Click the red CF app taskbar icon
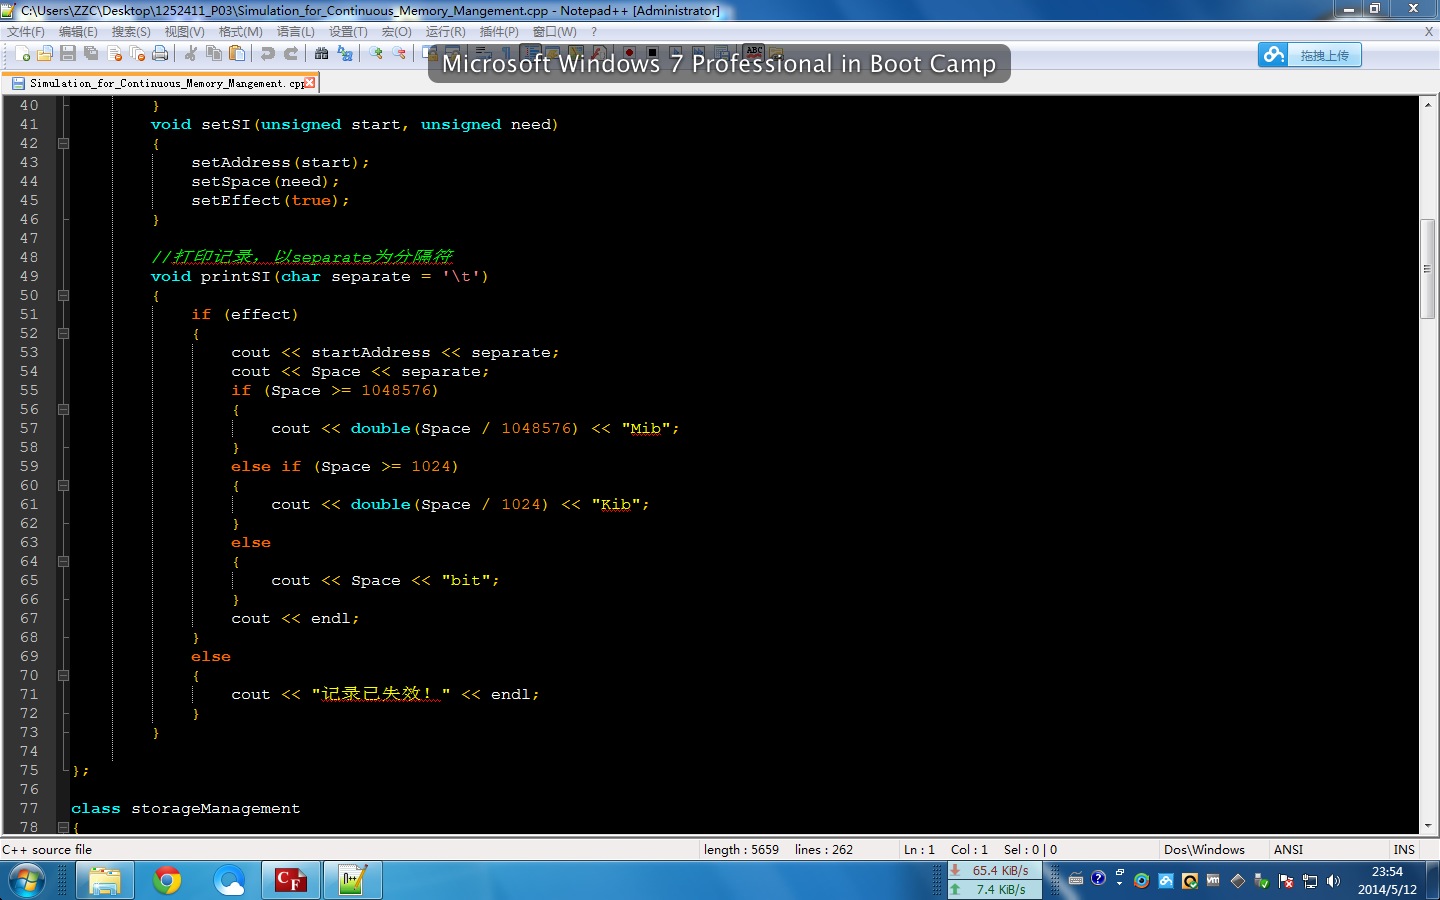Image resolution: width=1440 pixels, height=900 pixels. coord(290,880)
